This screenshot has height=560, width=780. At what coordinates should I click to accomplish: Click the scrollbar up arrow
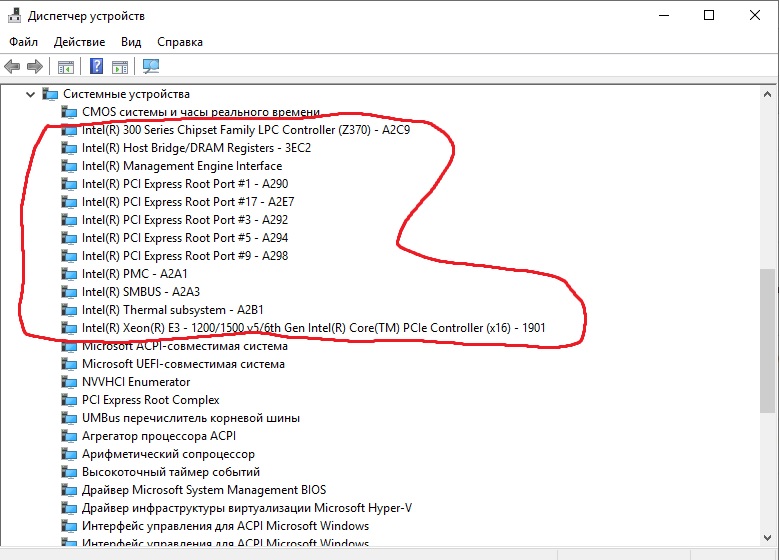click(767, 94)
